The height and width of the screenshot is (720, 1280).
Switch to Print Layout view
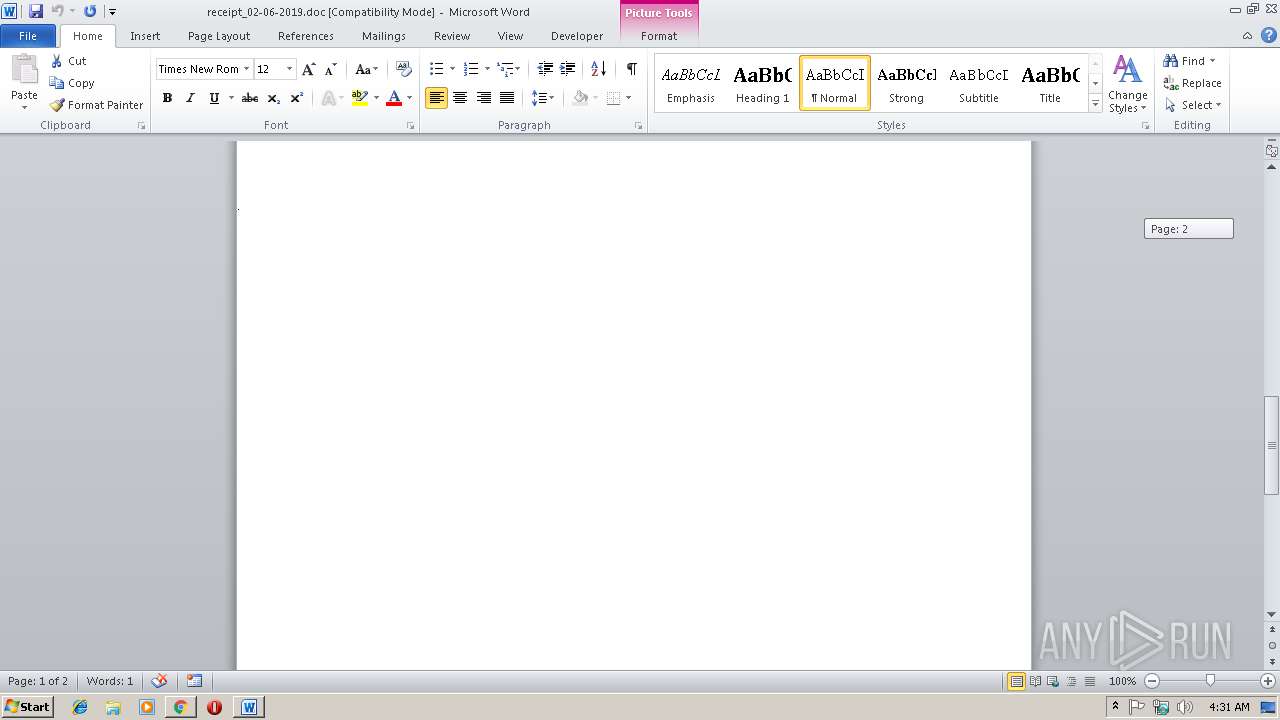point(1016,681)
